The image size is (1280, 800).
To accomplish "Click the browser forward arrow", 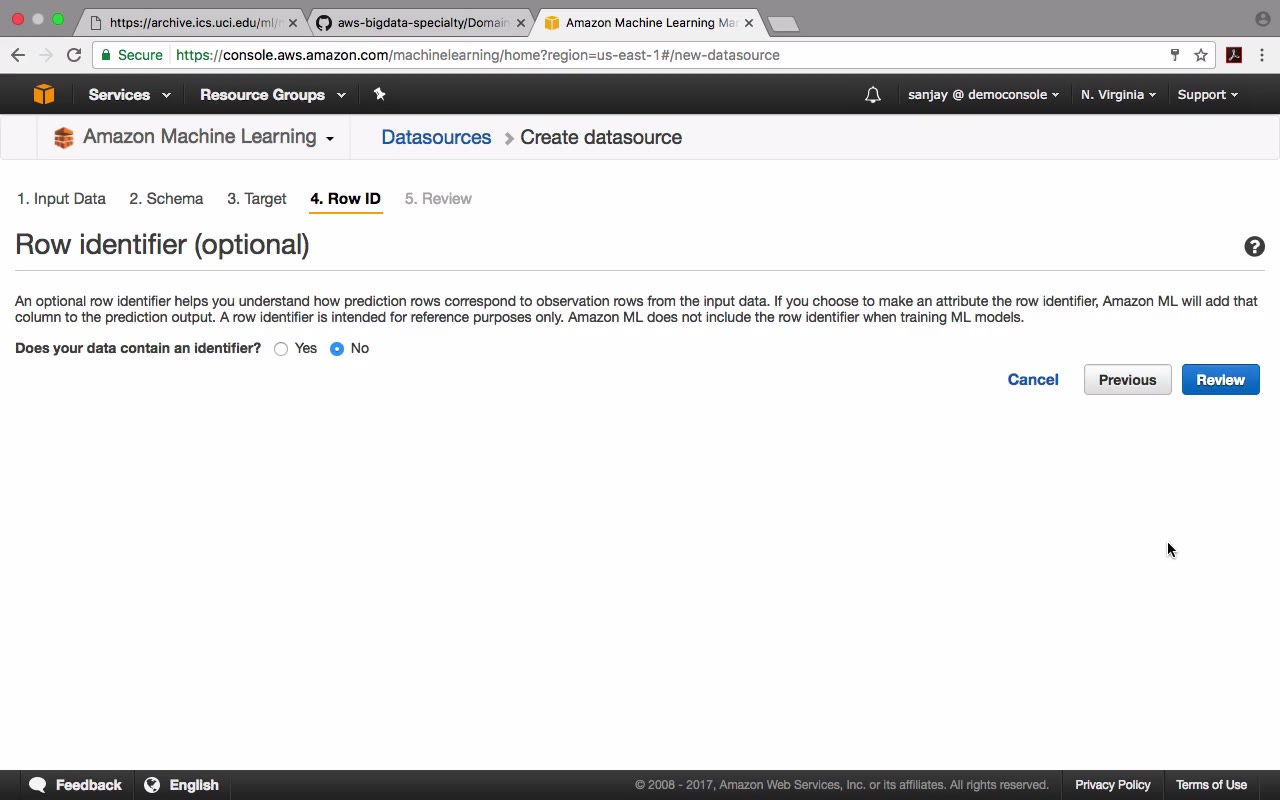I will pos(45,55).
